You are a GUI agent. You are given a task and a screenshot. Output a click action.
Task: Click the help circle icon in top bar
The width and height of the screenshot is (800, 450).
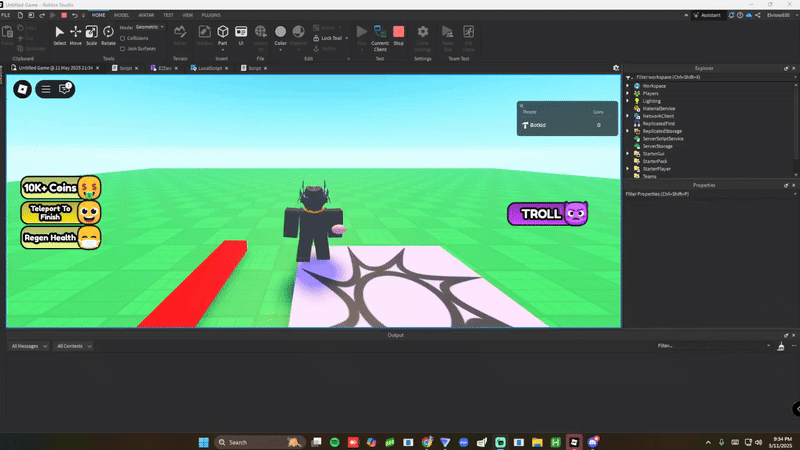(740, 15)
